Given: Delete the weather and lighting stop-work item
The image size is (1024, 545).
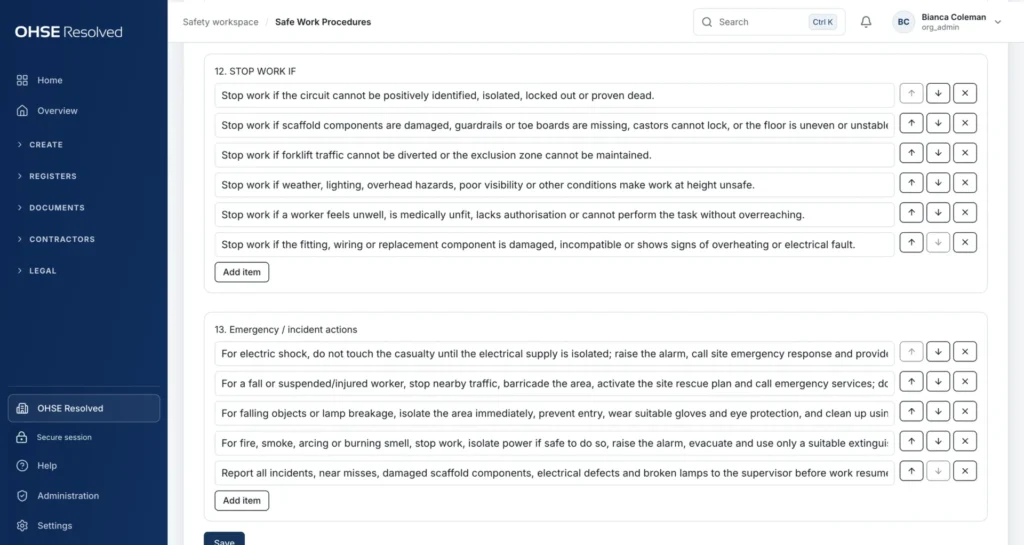Looking at the screenshot, I should [965, 183].
